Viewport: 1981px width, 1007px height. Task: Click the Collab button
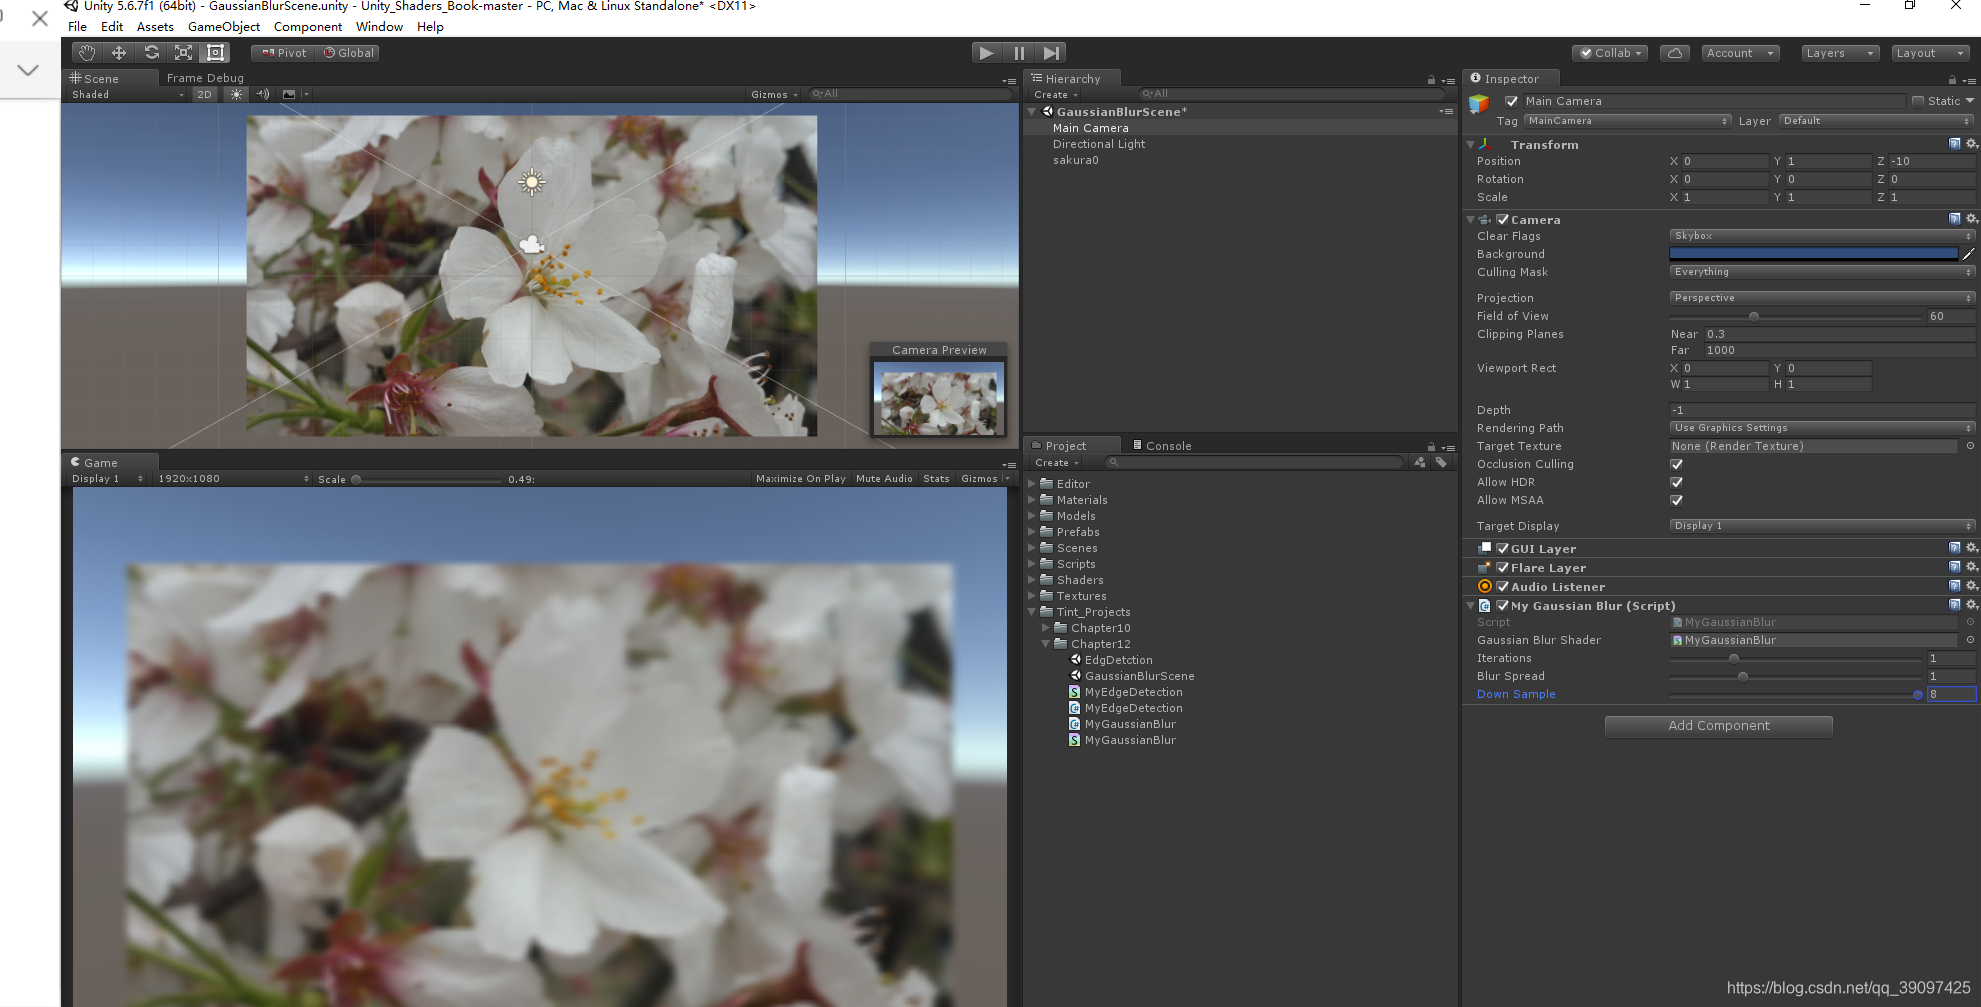pos(1610,53)
